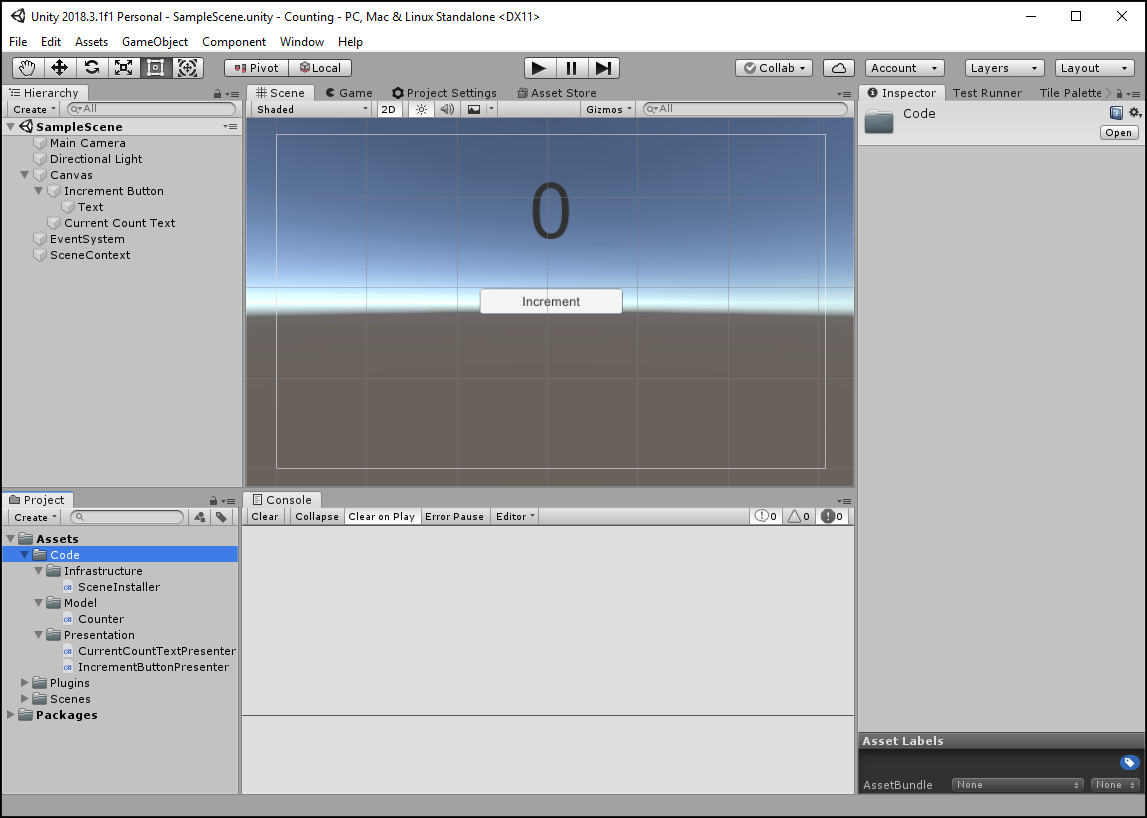Click the Asset Labels tag icon

(x=1129, y=762)
